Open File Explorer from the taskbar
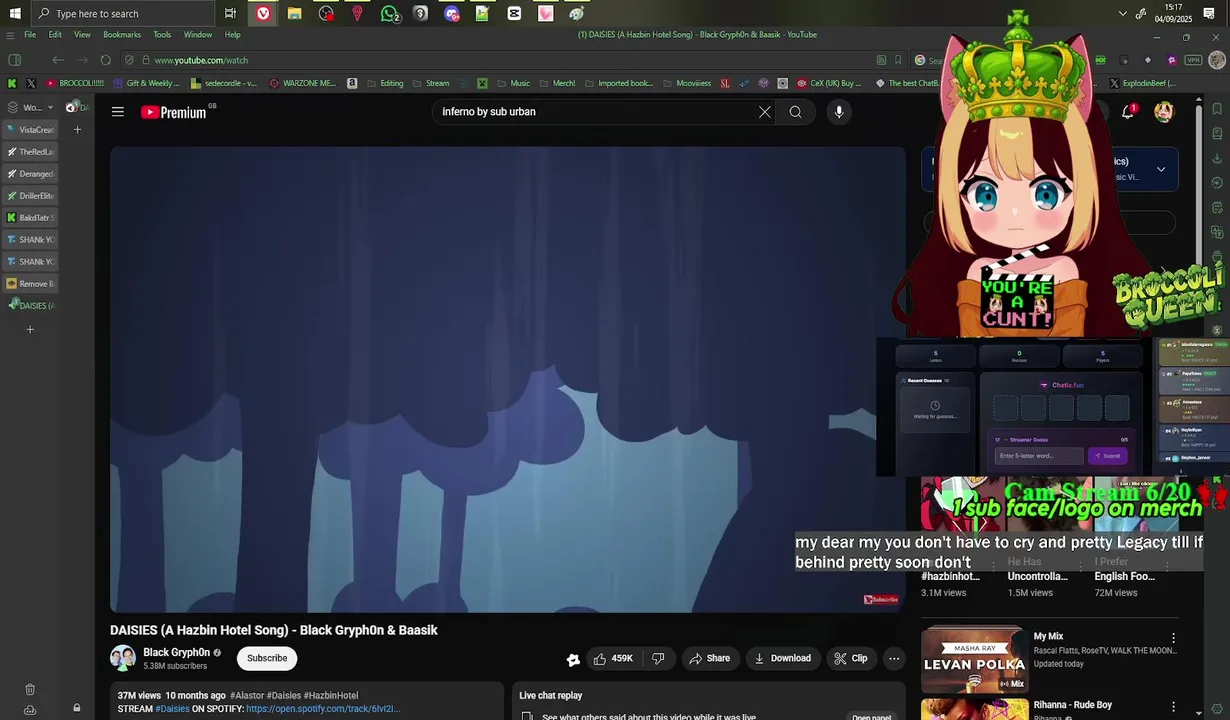The image size is (1230, 720). (294, 13)
